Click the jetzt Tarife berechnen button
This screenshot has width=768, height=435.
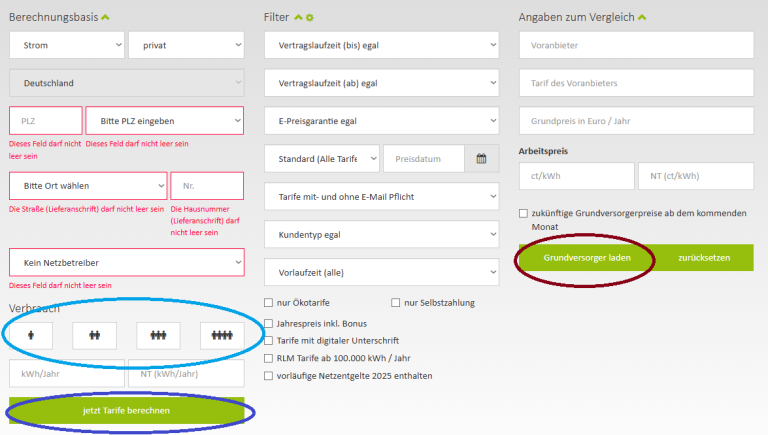coord(126,411)
